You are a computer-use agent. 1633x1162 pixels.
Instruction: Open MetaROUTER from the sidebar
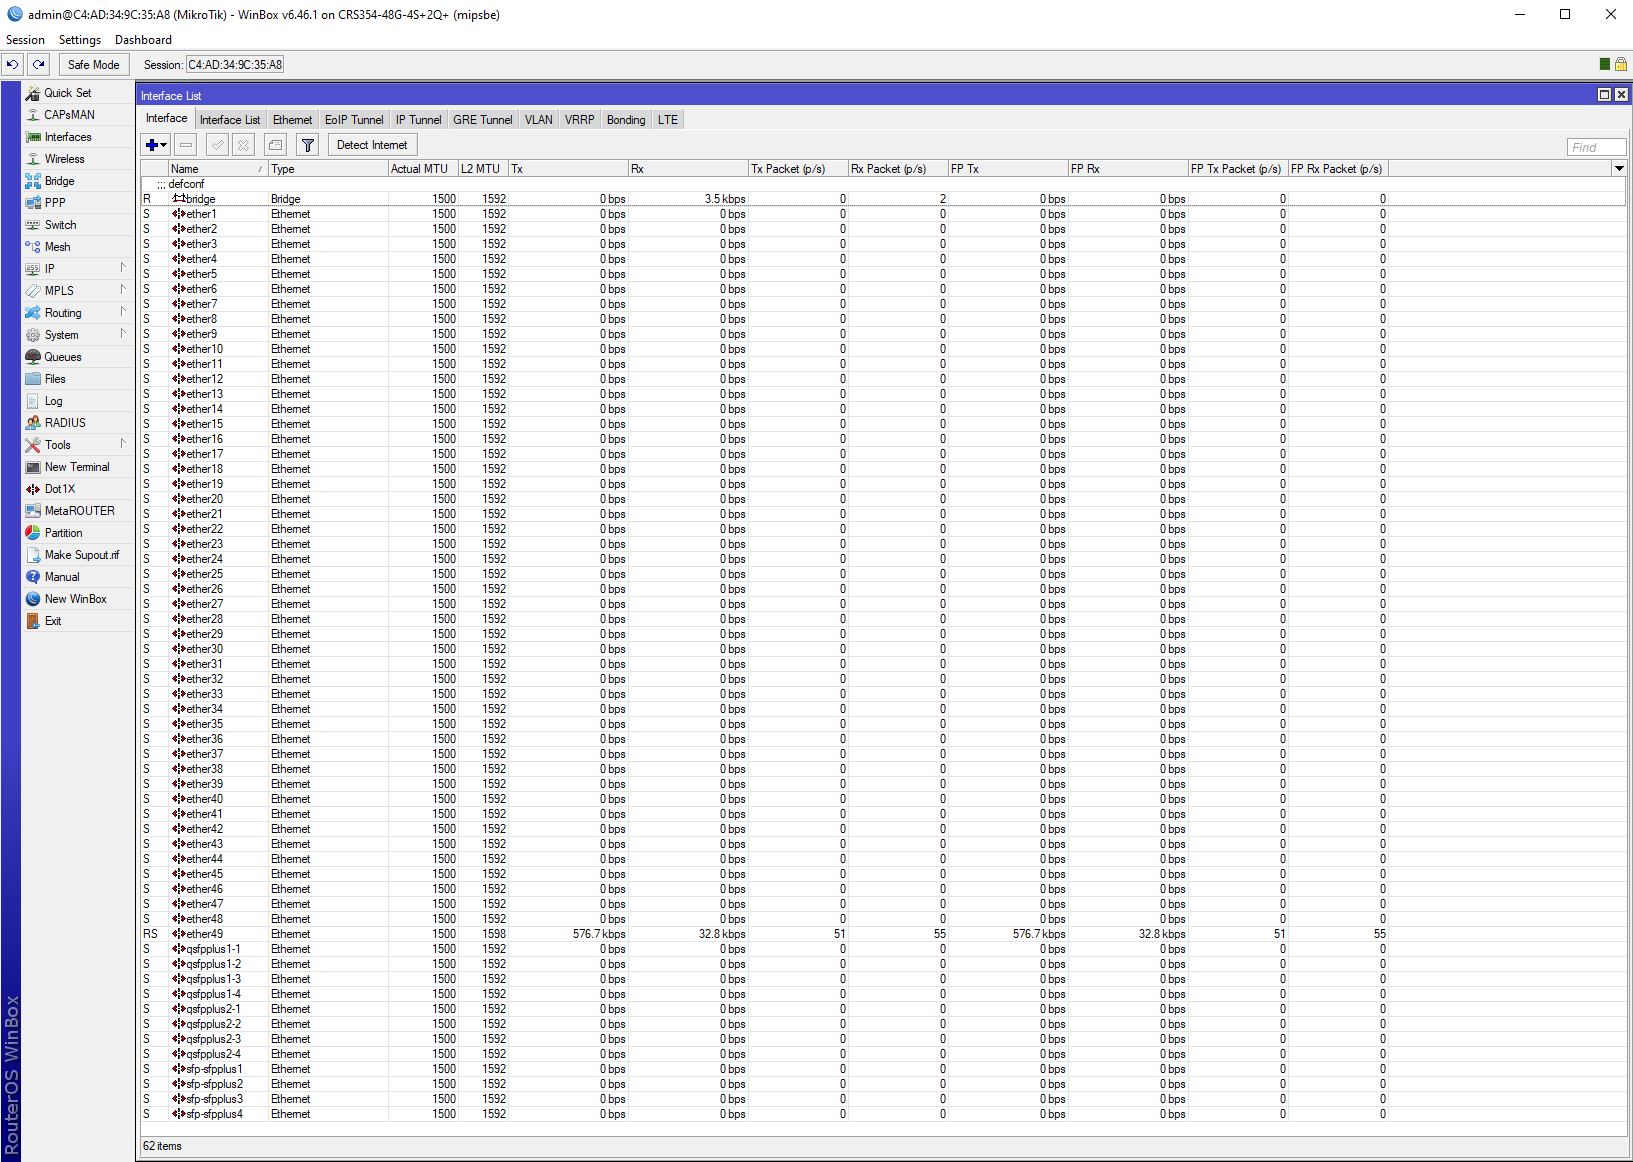(78, 511)
